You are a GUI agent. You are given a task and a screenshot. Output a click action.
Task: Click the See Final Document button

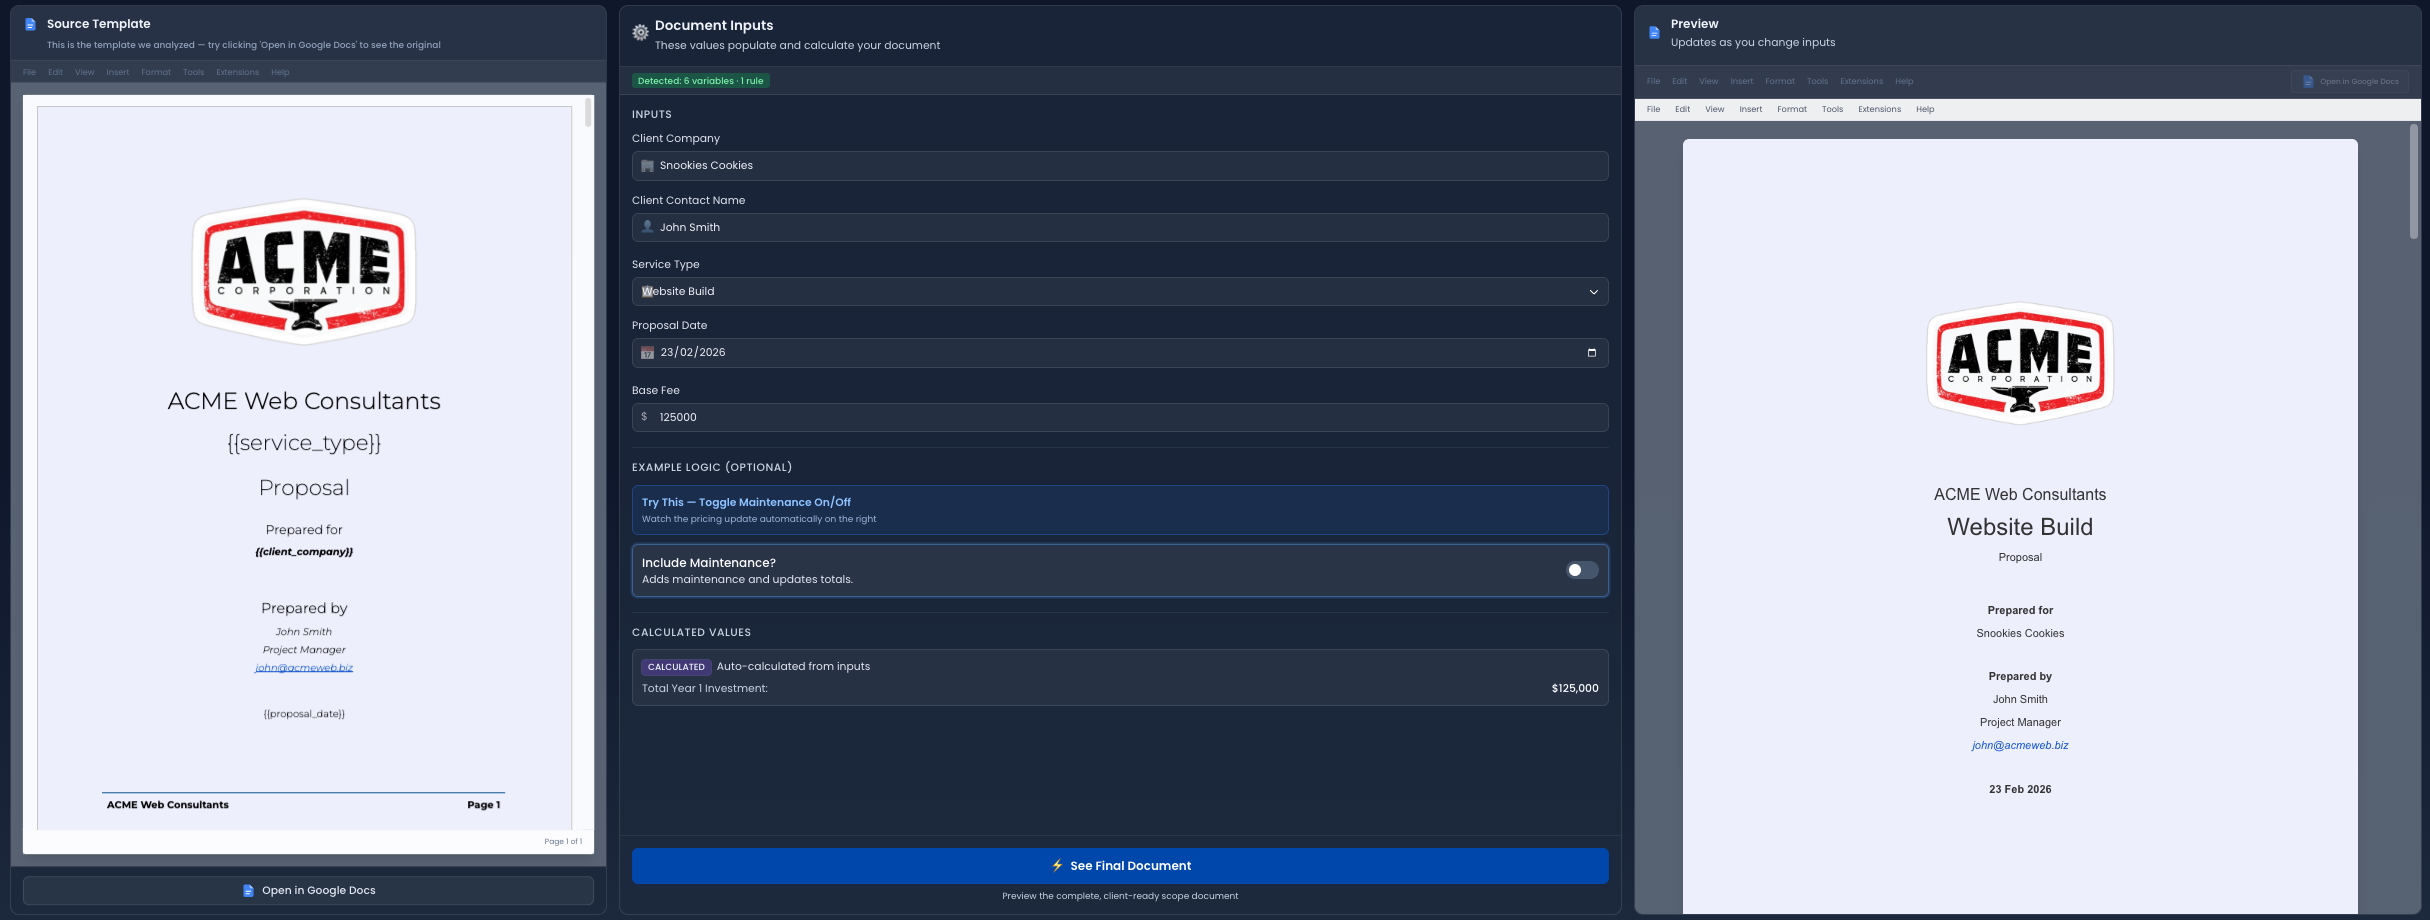tap(1120, 866)
